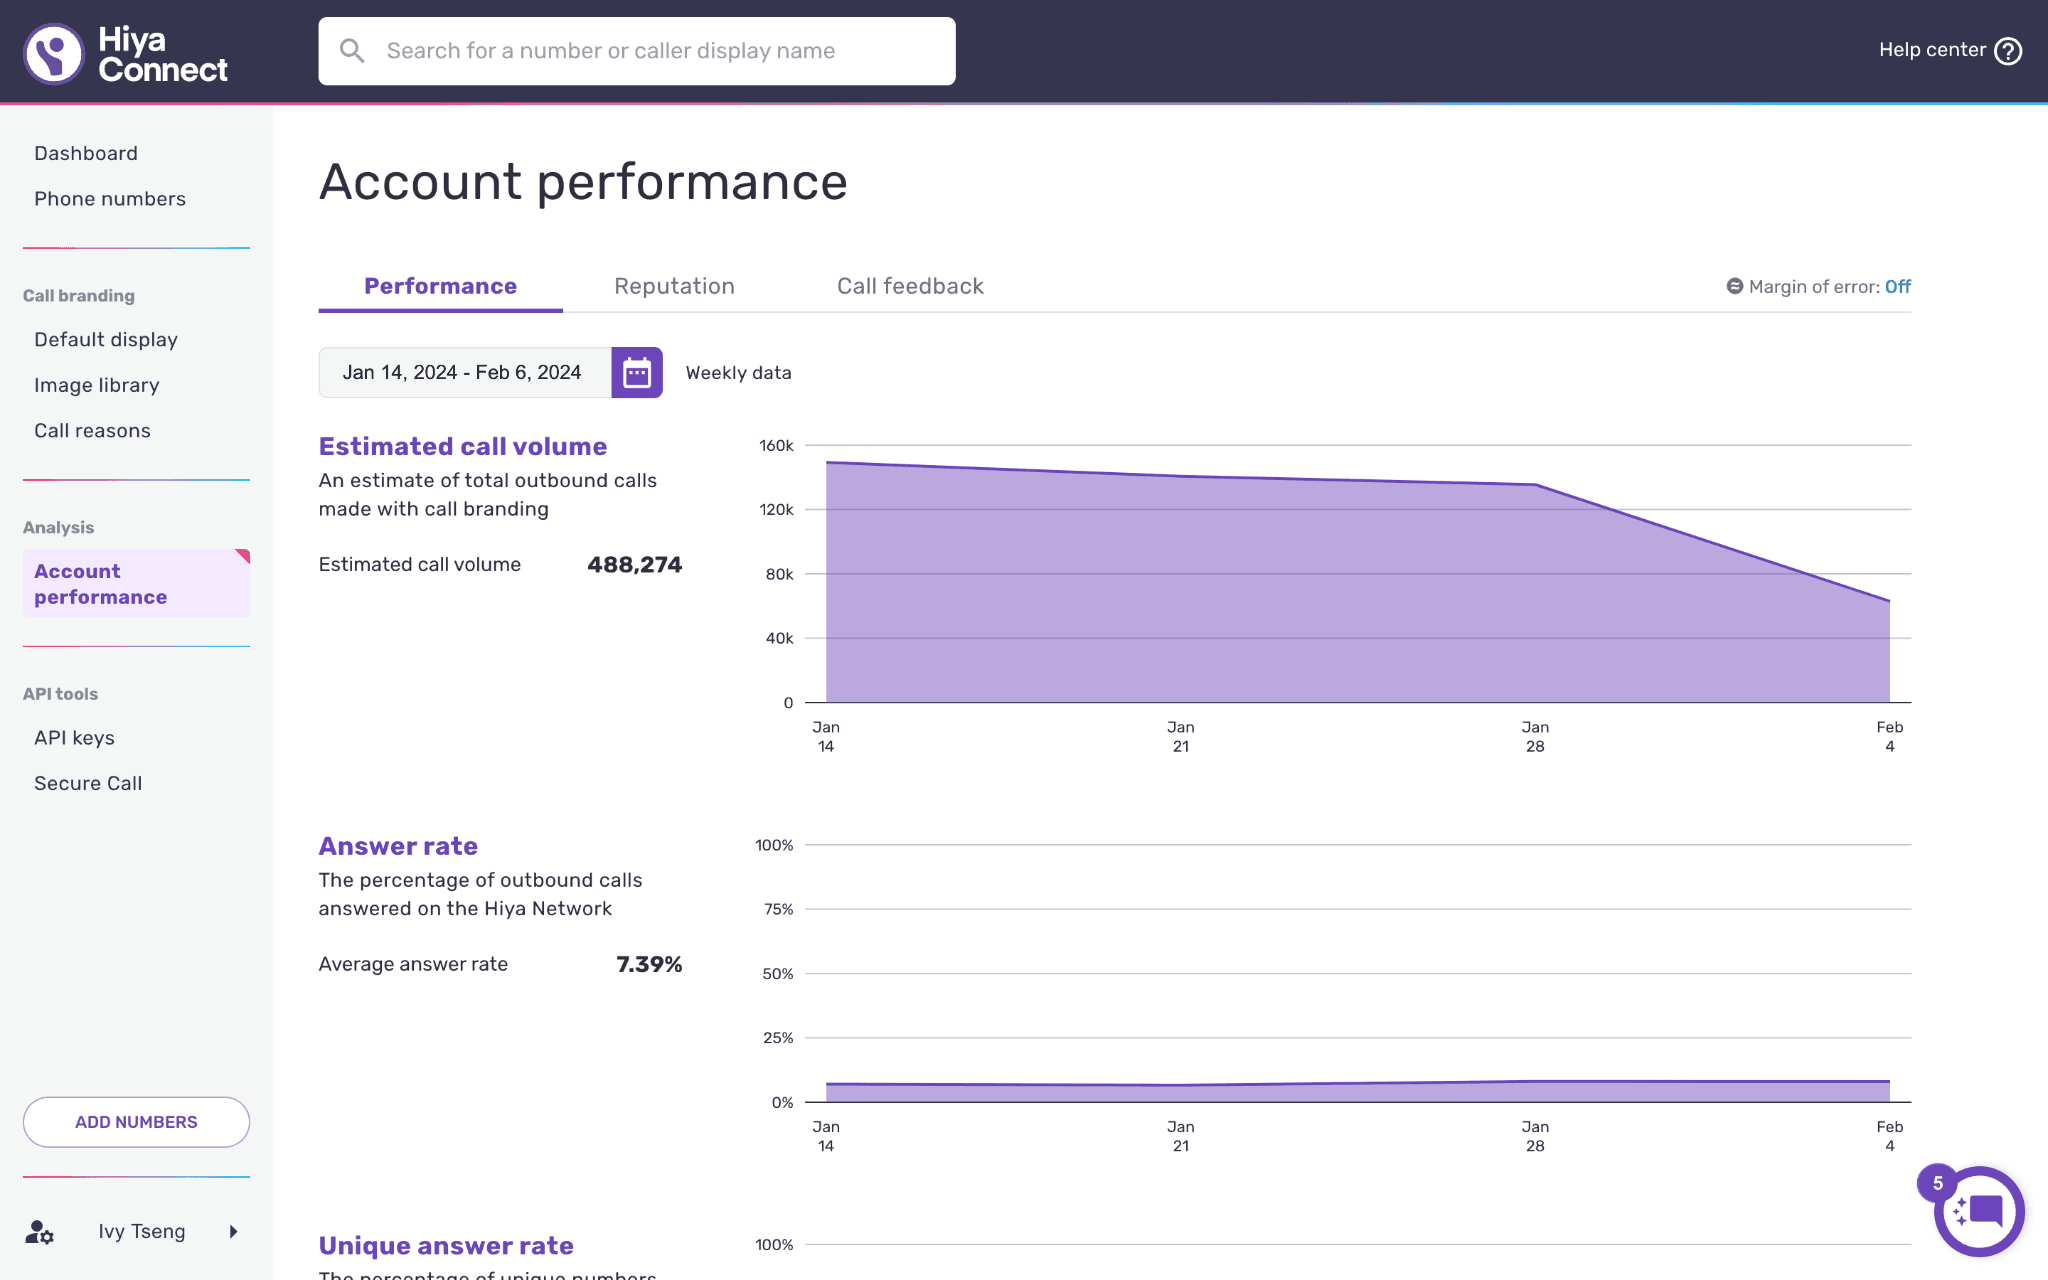Click the 160k axis label on volume chart
The image size is (2048, 1280).
pos(776,446)
